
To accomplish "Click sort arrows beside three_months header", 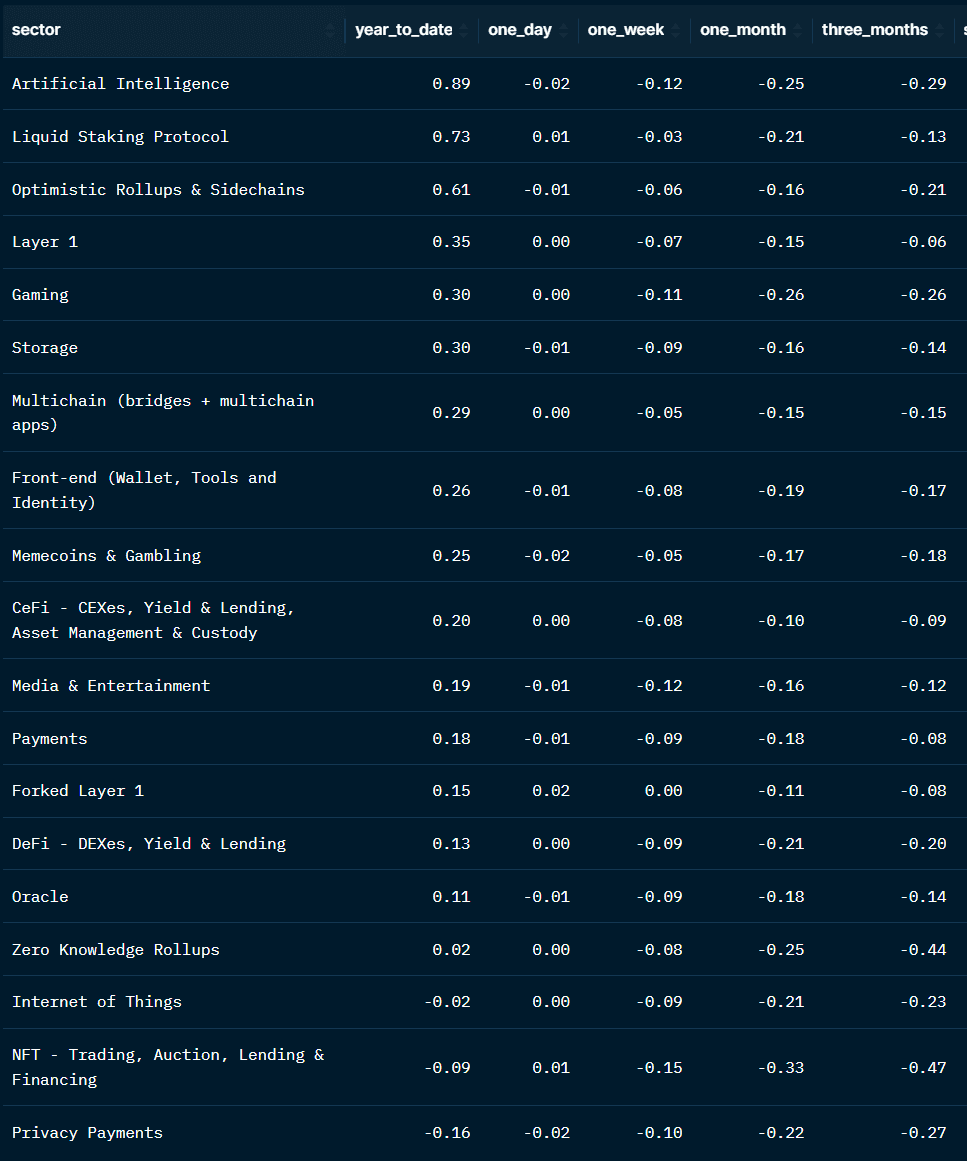I will pos(940,31).
